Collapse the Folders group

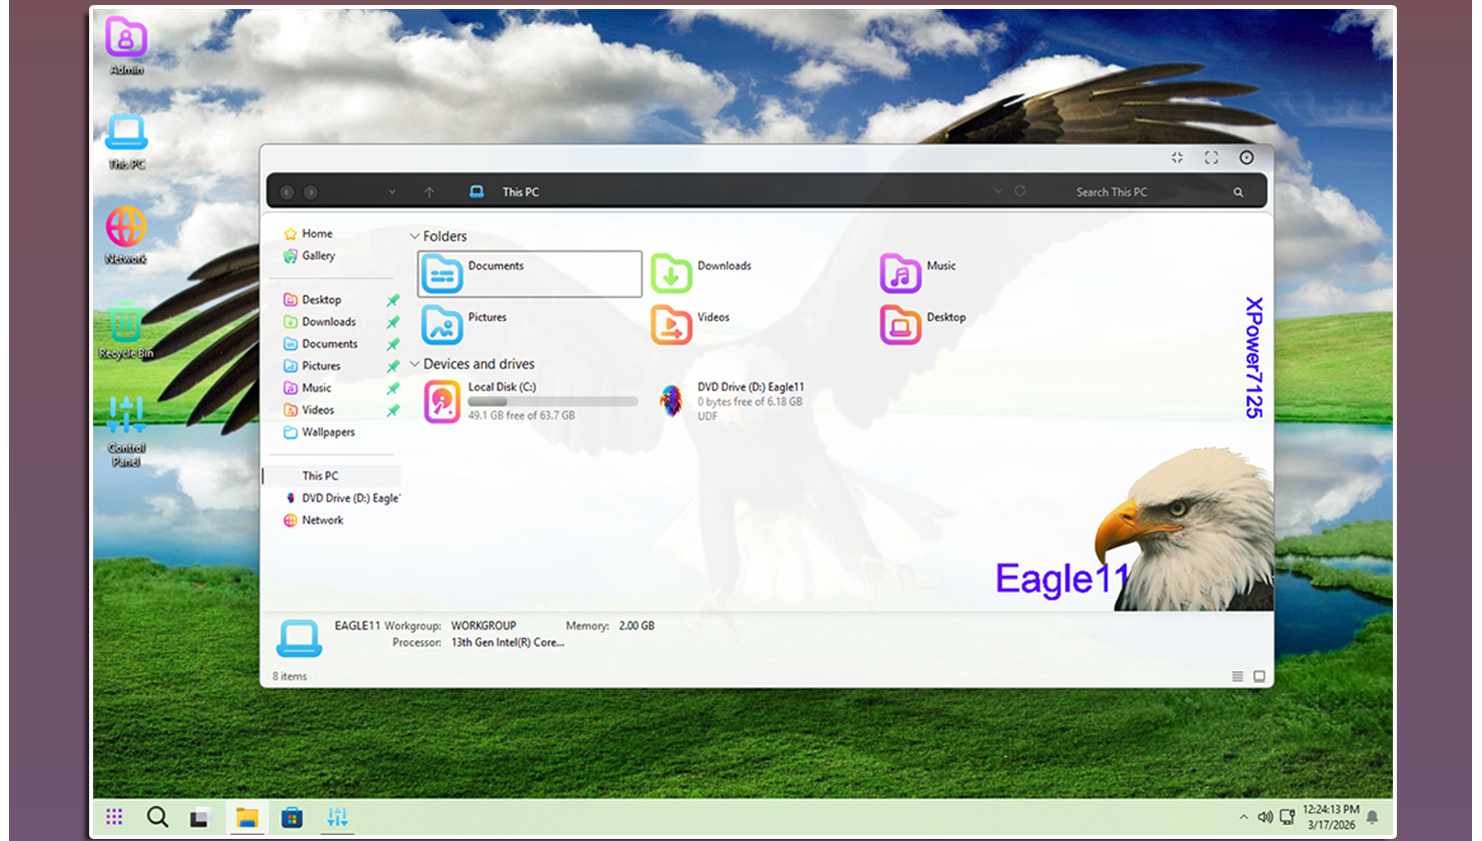tap(414, 237)
